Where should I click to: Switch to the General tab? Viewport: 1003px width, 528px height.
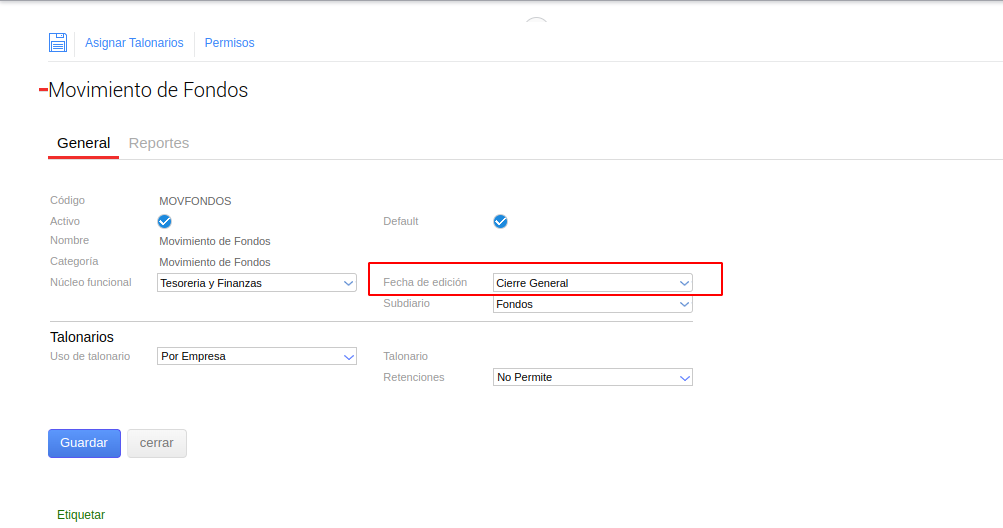tap(83, 143)
